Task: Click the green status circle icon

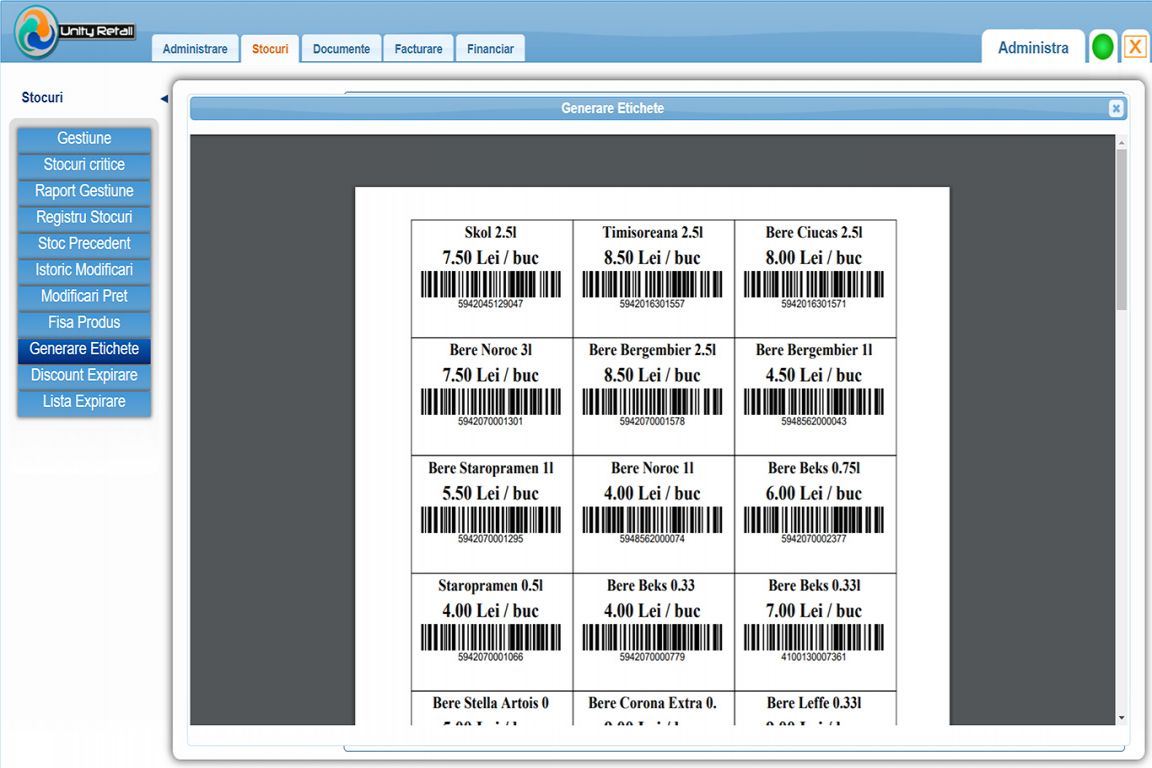Action: (1102, 48)
